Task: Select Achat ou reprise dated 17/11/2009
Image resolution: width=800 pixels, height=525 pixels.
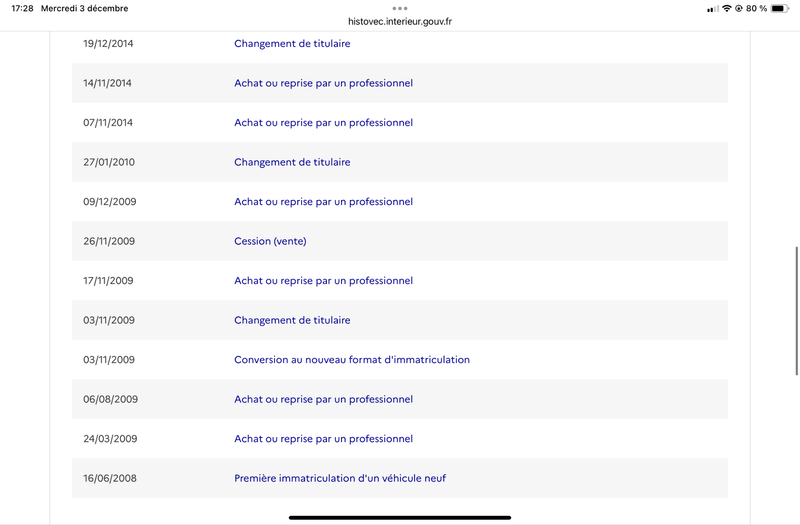Action: click(323, 281)
